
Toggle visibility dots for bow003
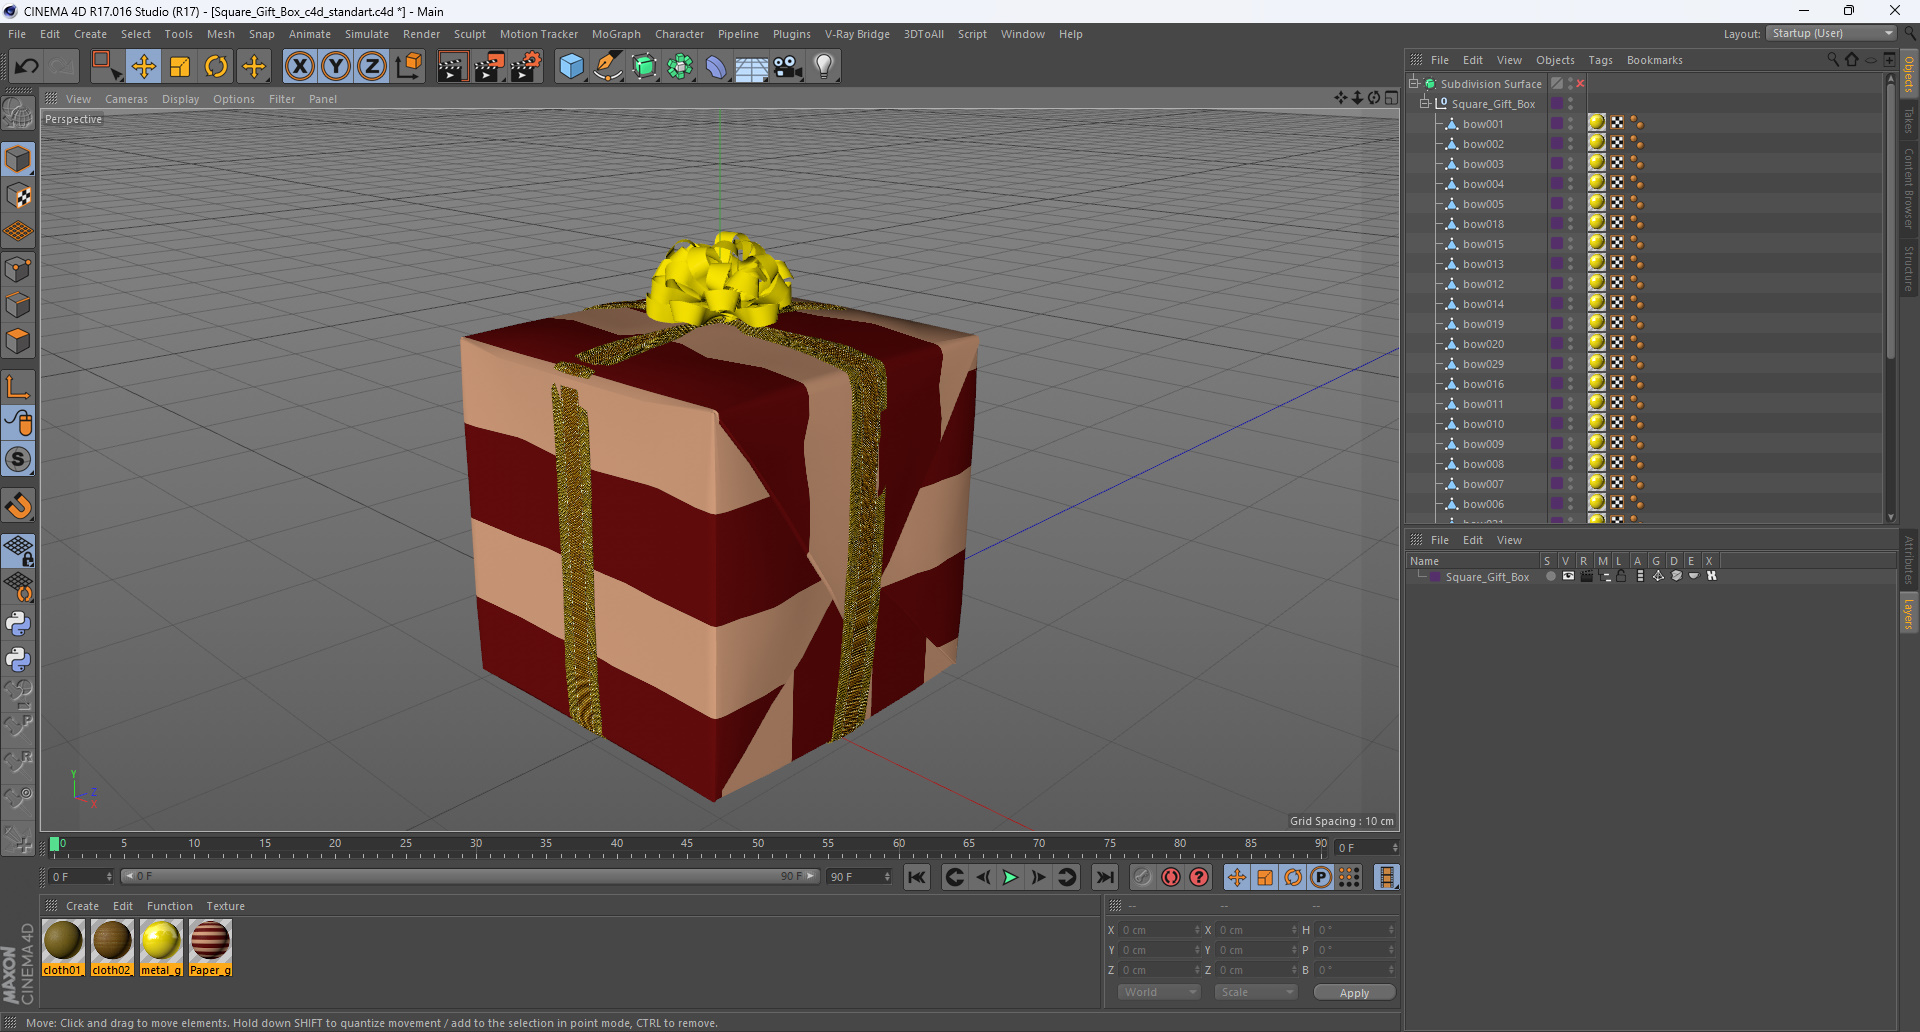coord(1570,164)
